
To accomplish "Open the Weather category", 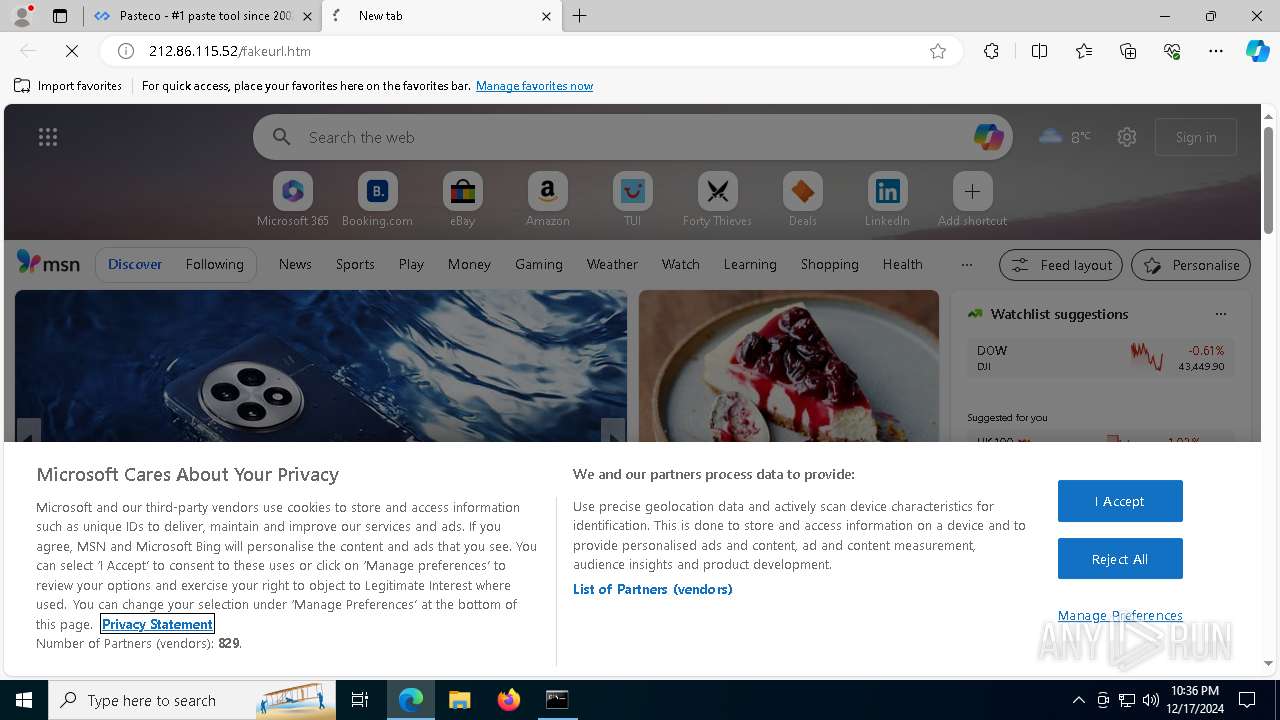I will coord(612,264).
